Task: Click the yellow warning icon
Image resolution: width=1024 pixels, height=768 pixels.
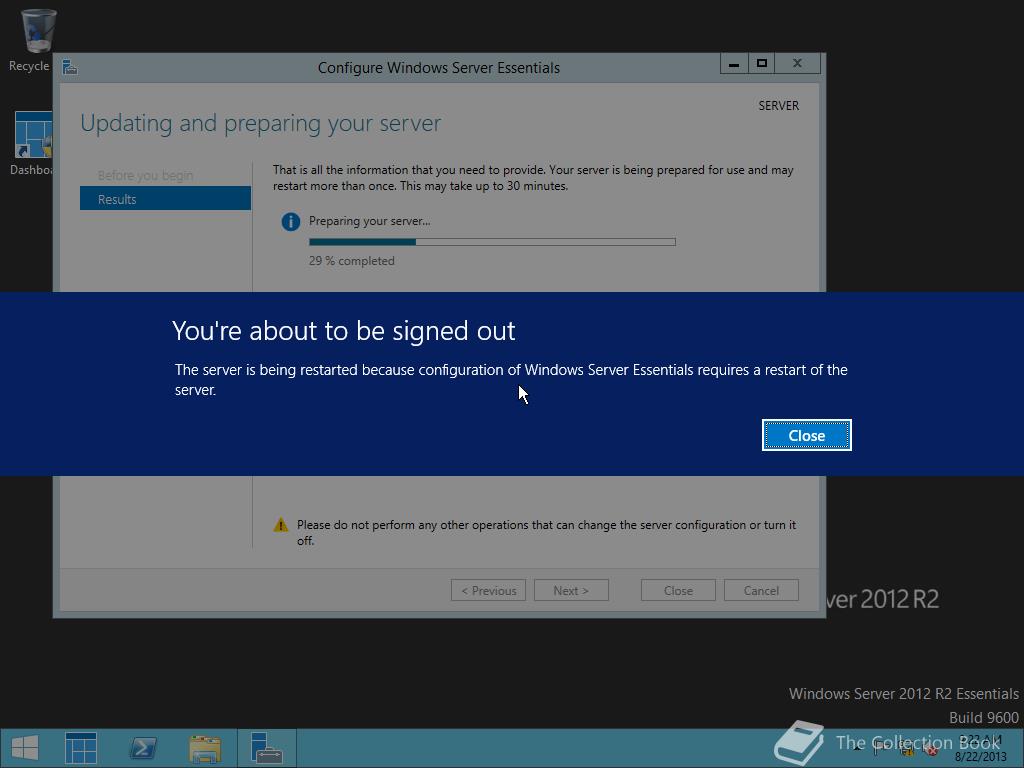Action: (x=281, y=524)
